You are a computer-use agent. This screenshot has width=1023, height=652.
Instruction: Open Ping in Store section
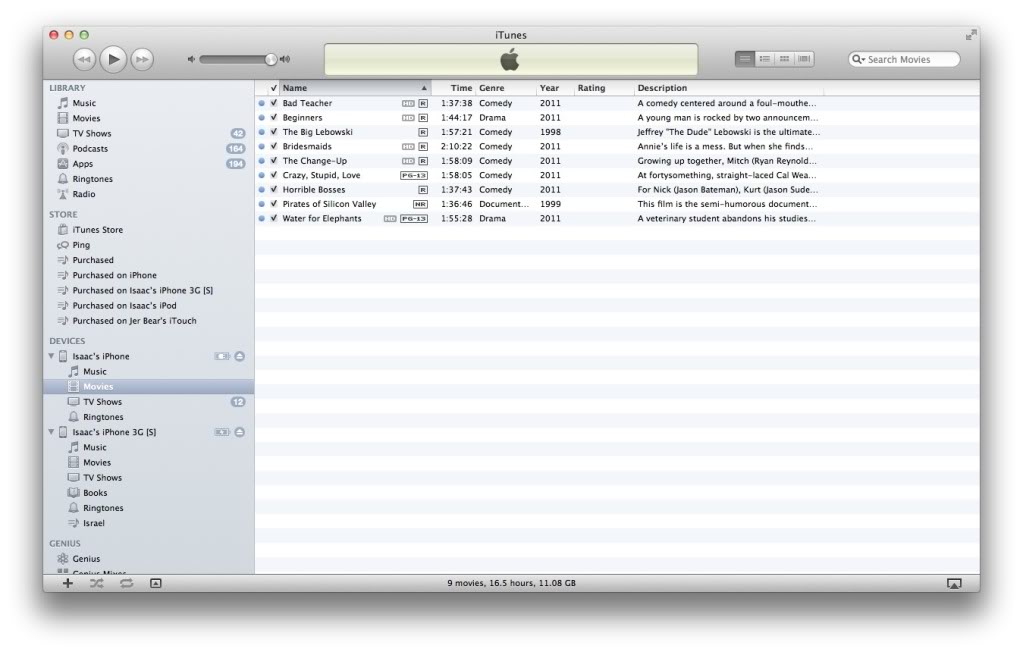click(81, 245)
